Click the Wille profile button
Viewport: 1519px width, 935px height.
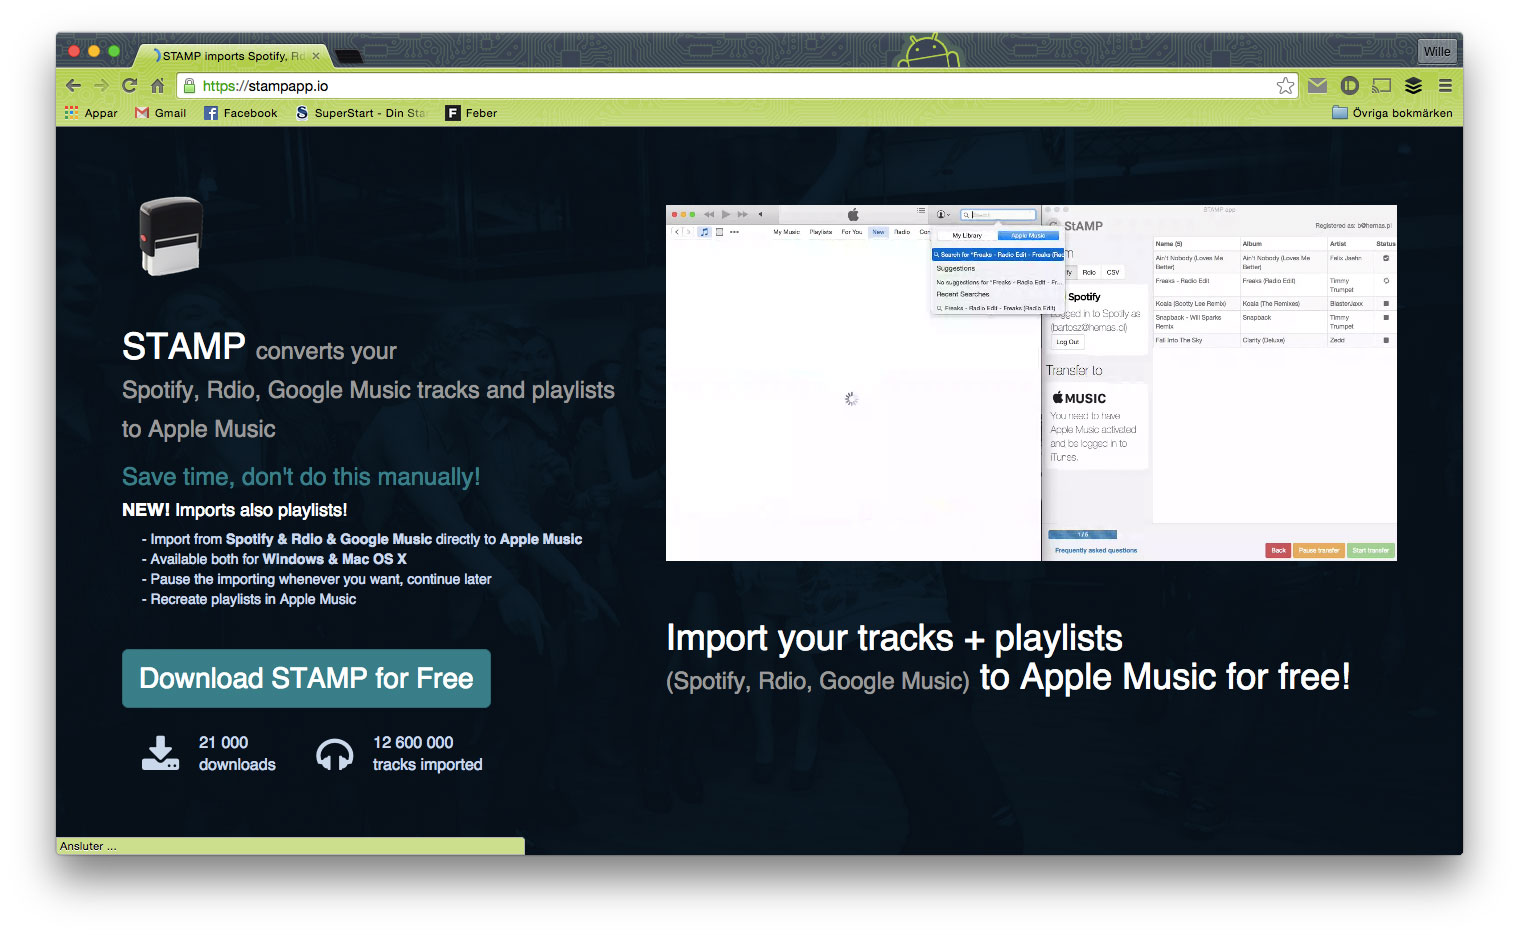tap(1437, 51)
